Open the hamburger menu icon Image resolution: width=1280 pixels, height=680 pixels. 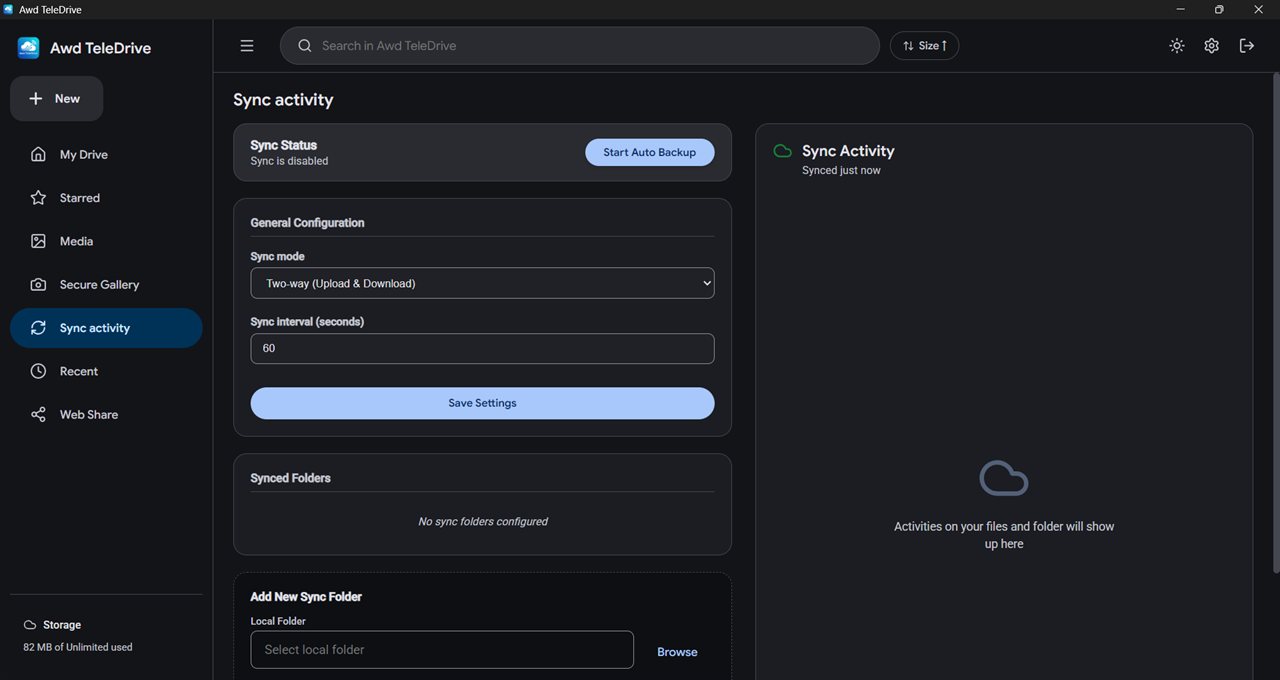(247, 46)
